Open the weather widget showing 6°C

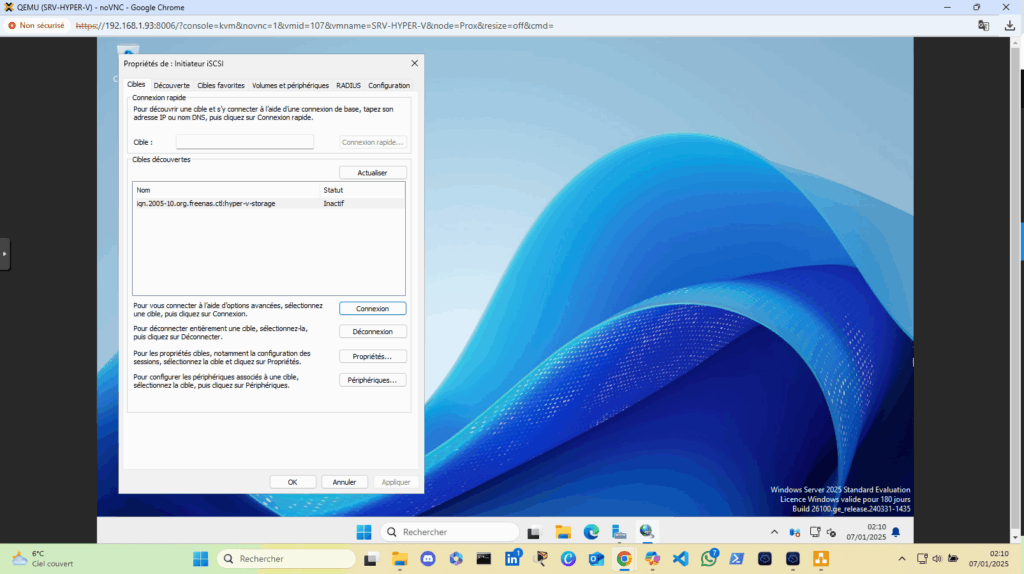(x=43, y=559)
